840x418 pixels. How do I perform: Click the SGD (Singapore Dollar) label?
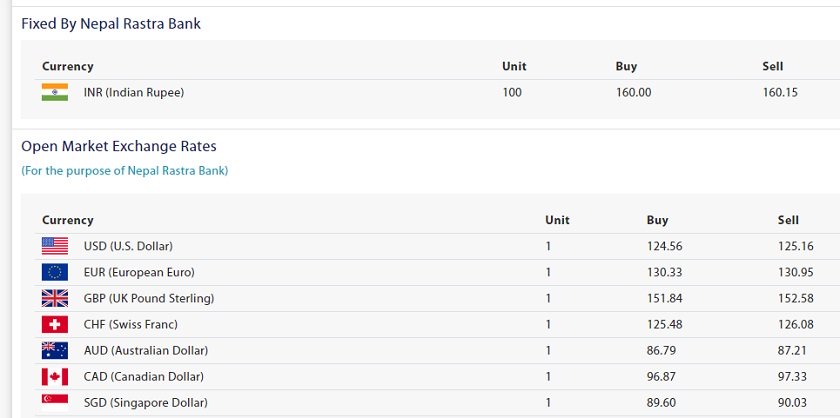pos(146,402)
